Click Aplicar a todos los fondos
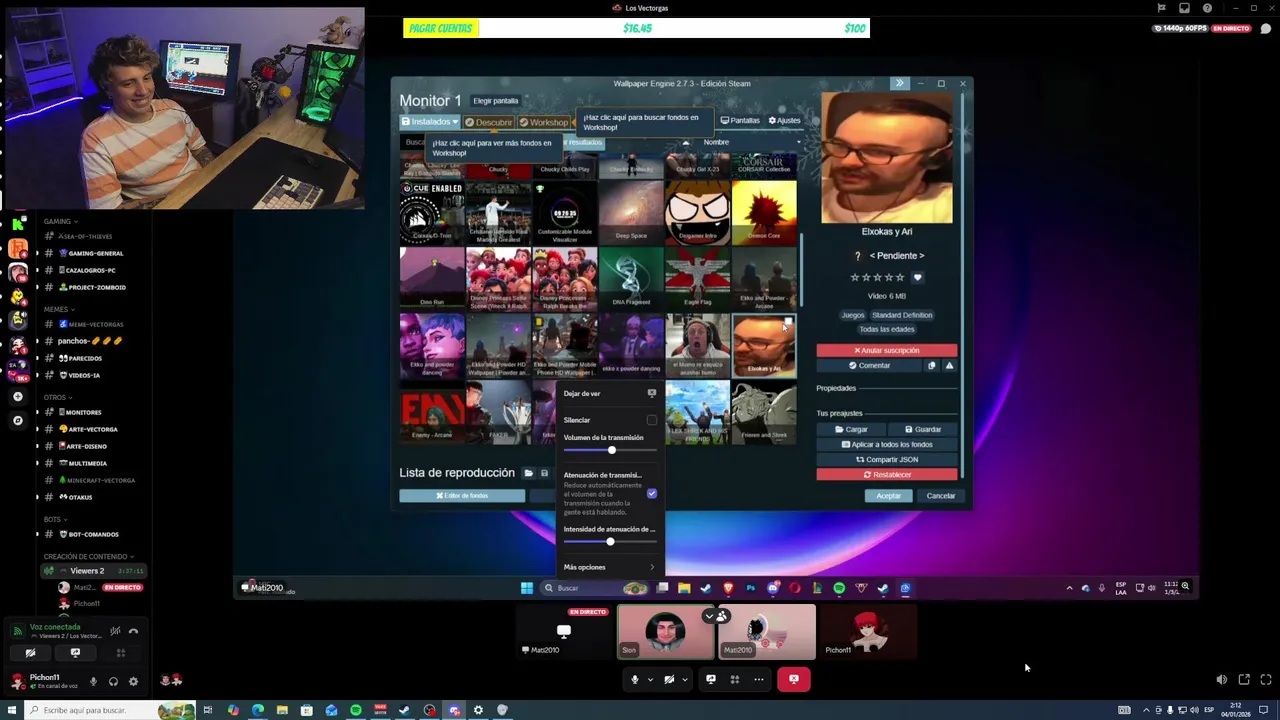The height and width of the screenshot is (720, 1280). (887, 444)
